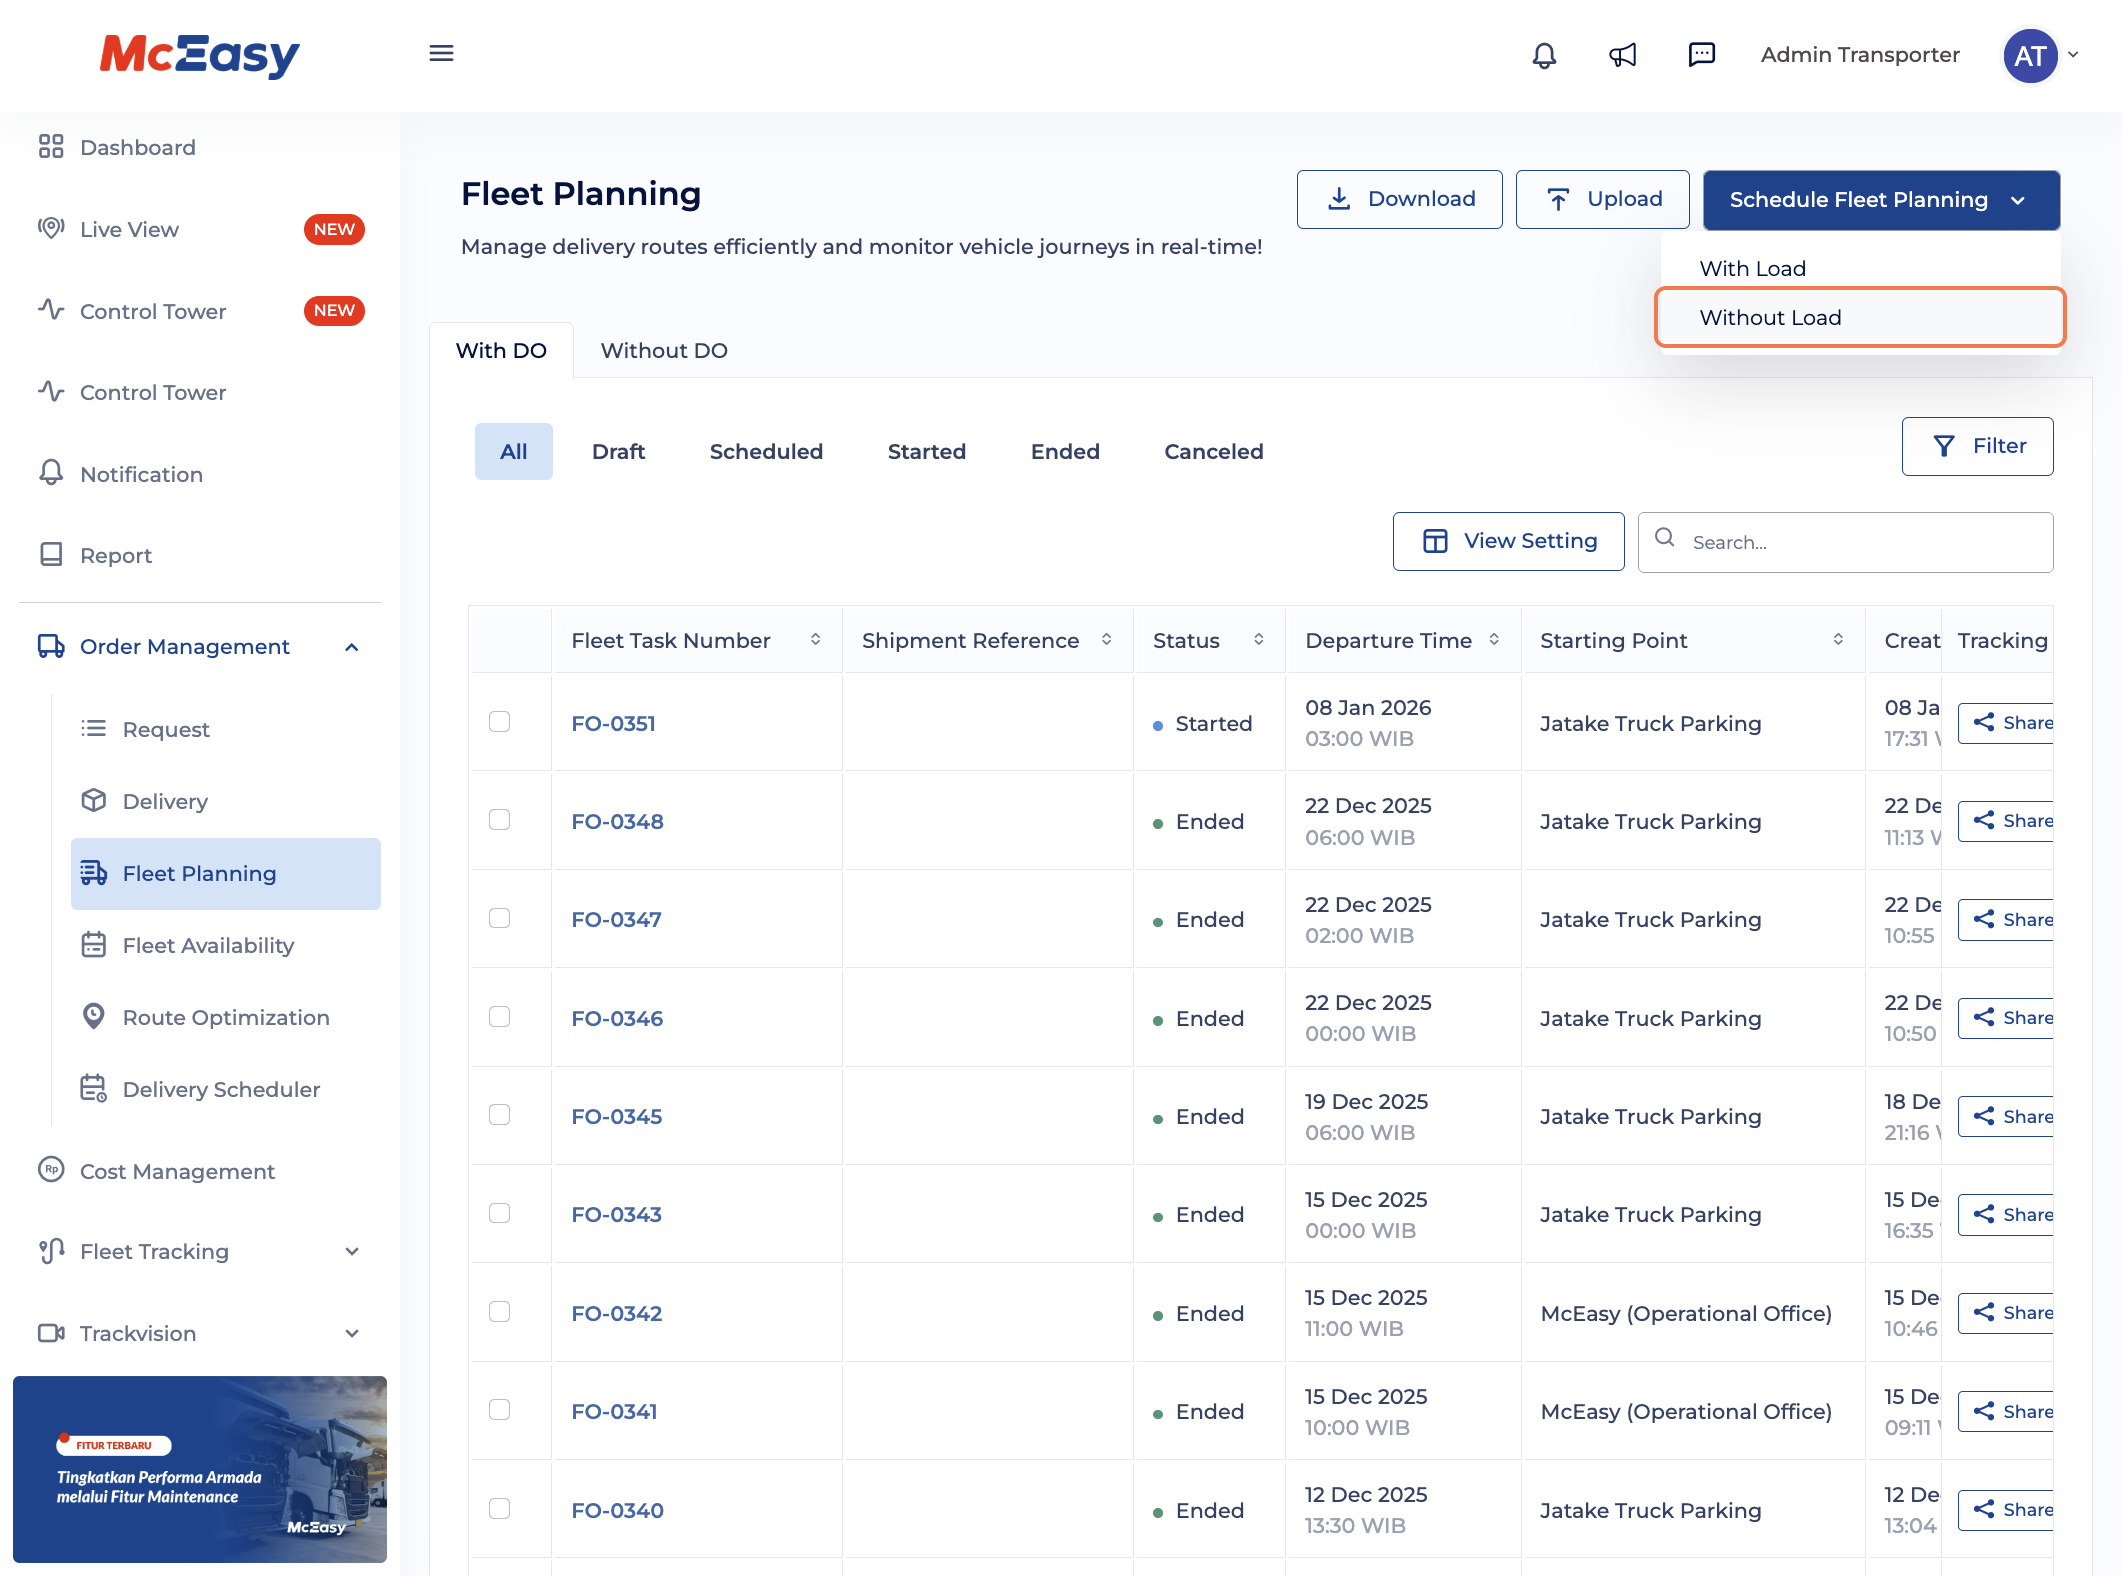Screen dimensions: 2122x1576
Task: Open the FO-0348 fleet task link
Action: click(617, 822)
